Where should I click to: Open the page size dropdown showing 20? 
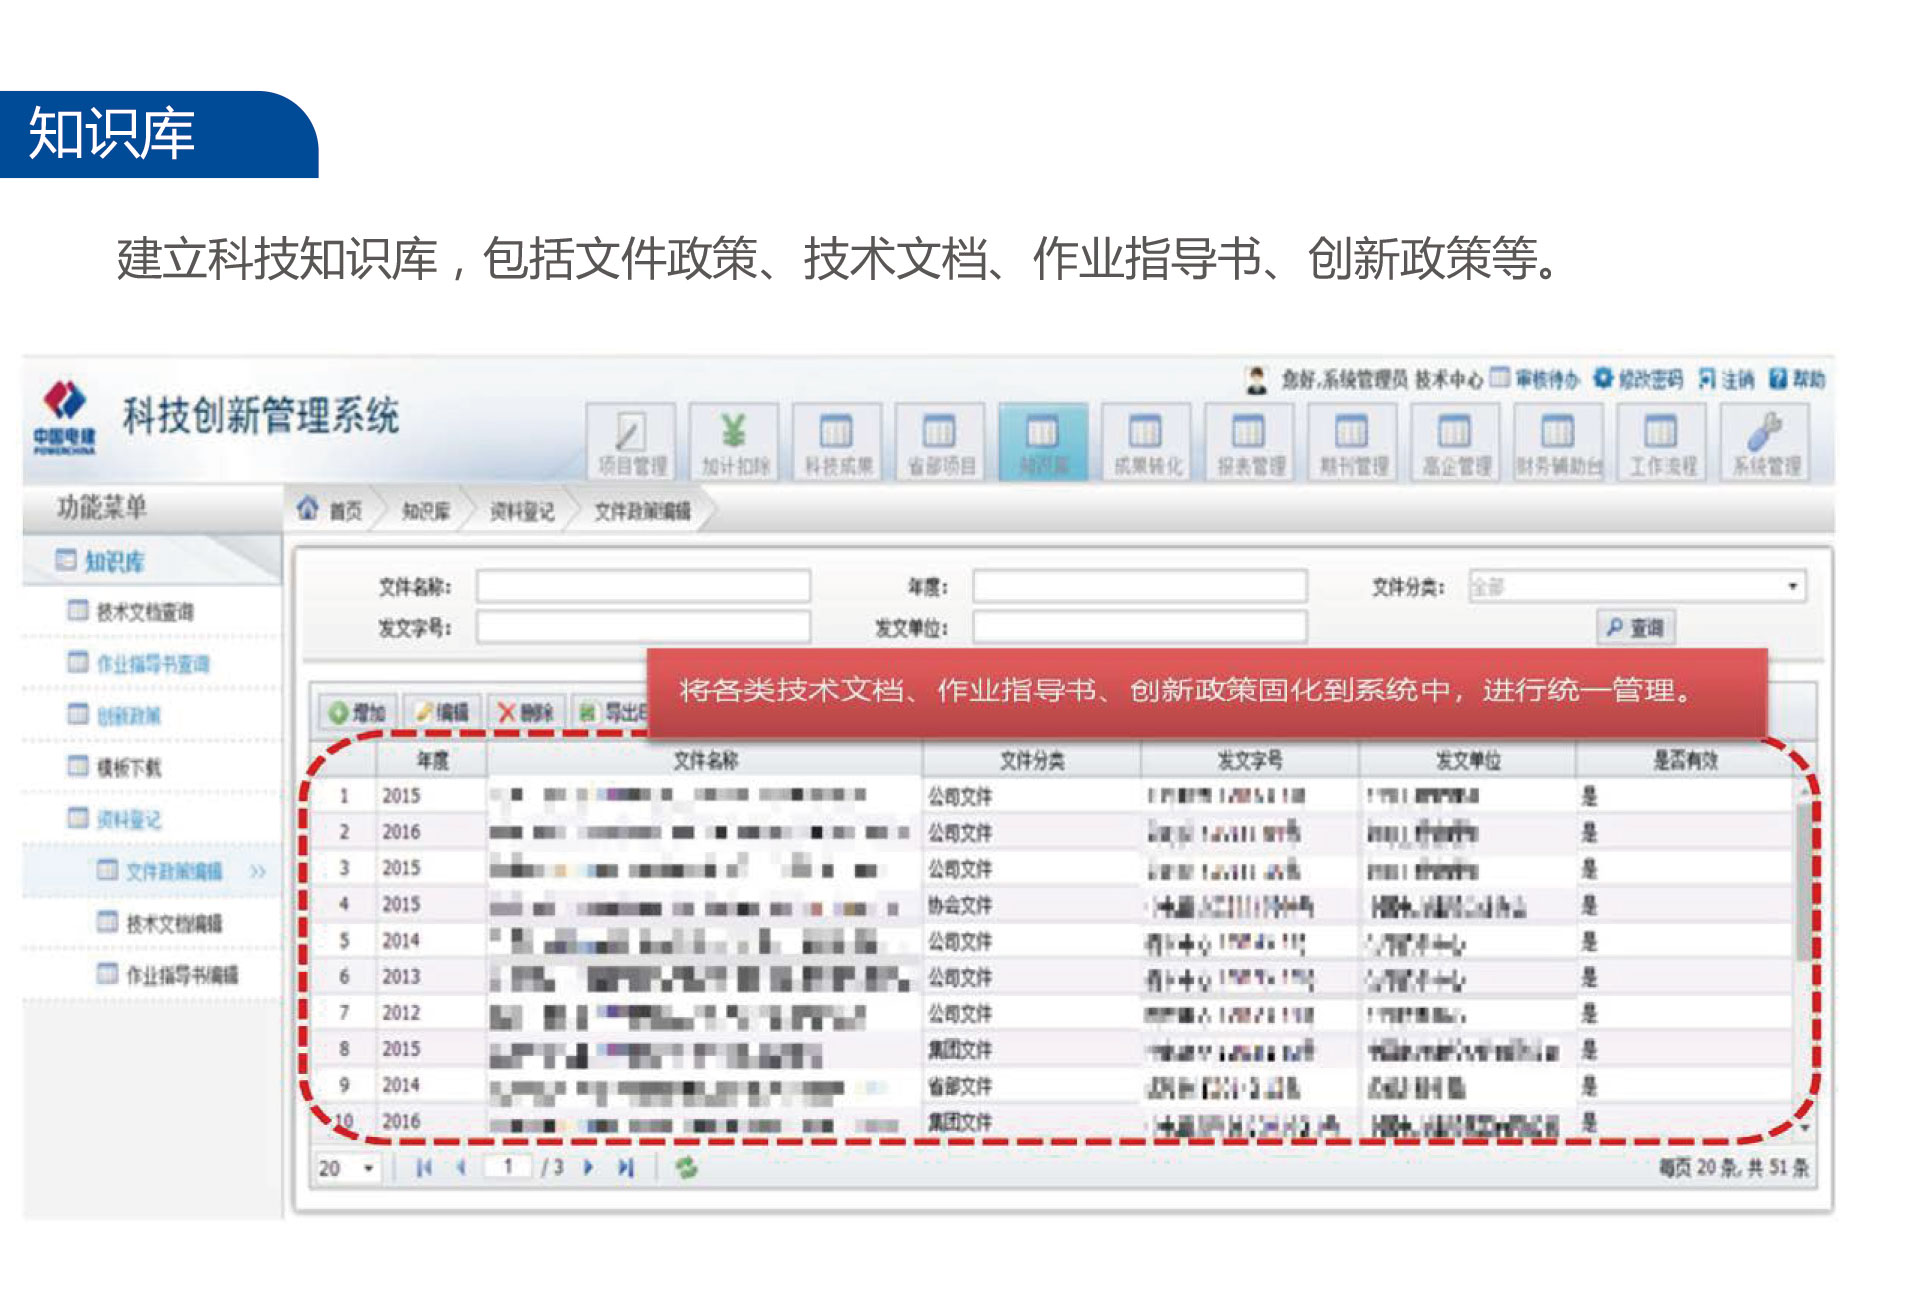pyautogui.click(x=368, y=1168)
